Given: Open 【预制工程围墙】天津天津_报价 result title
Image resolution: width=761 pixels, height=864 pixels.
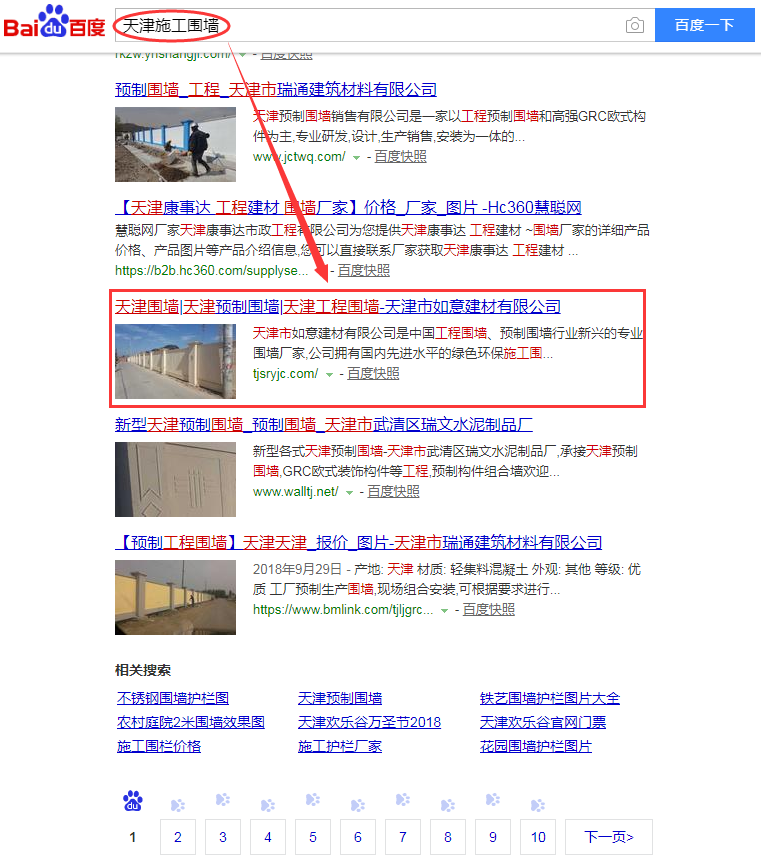Looking at the screenshot, I should pos(358,543).
